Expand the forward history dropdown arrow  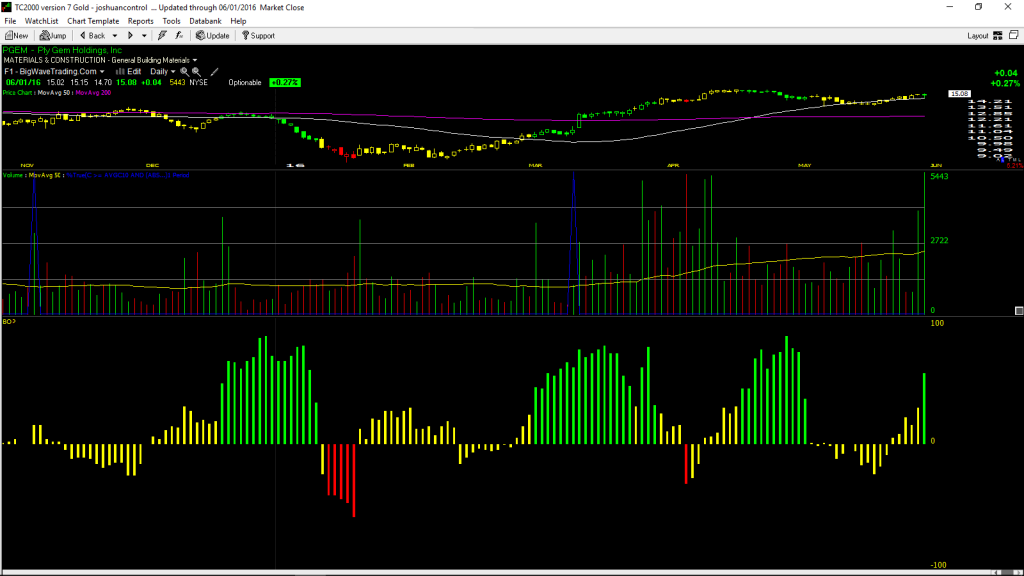click(144, 36)
